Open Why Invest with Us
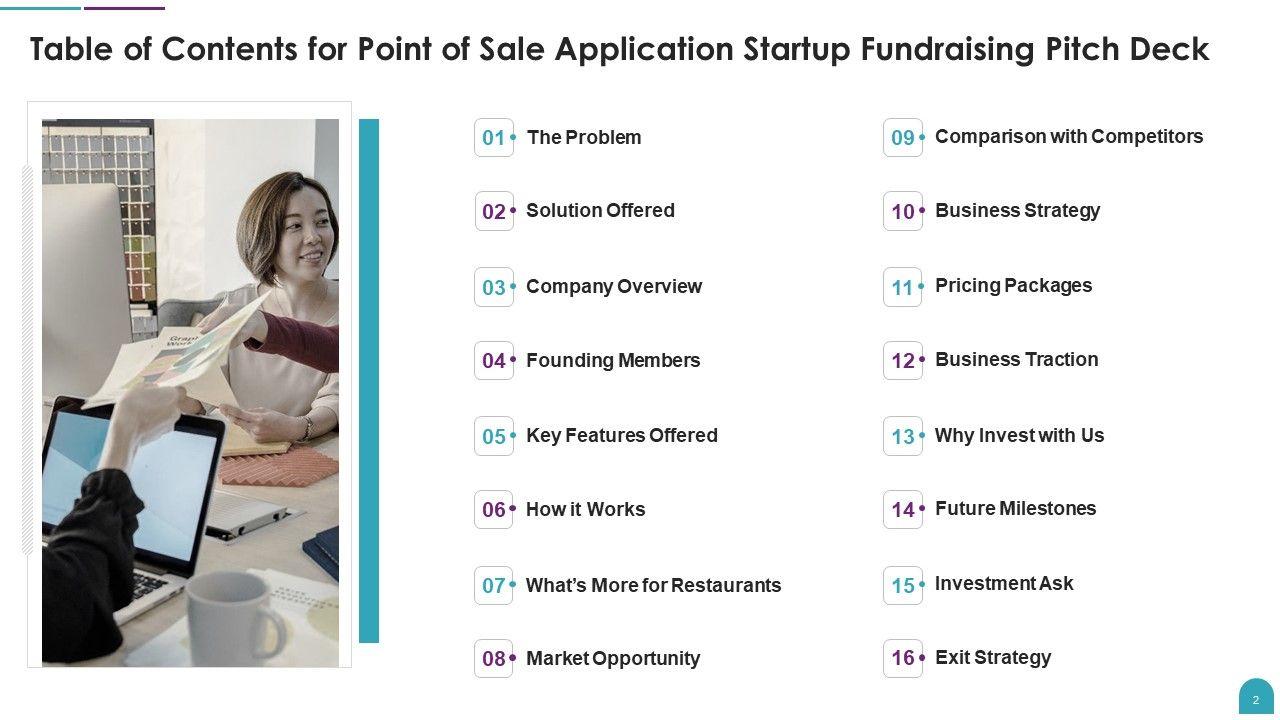1280x720 pixels. [1019, 435]
